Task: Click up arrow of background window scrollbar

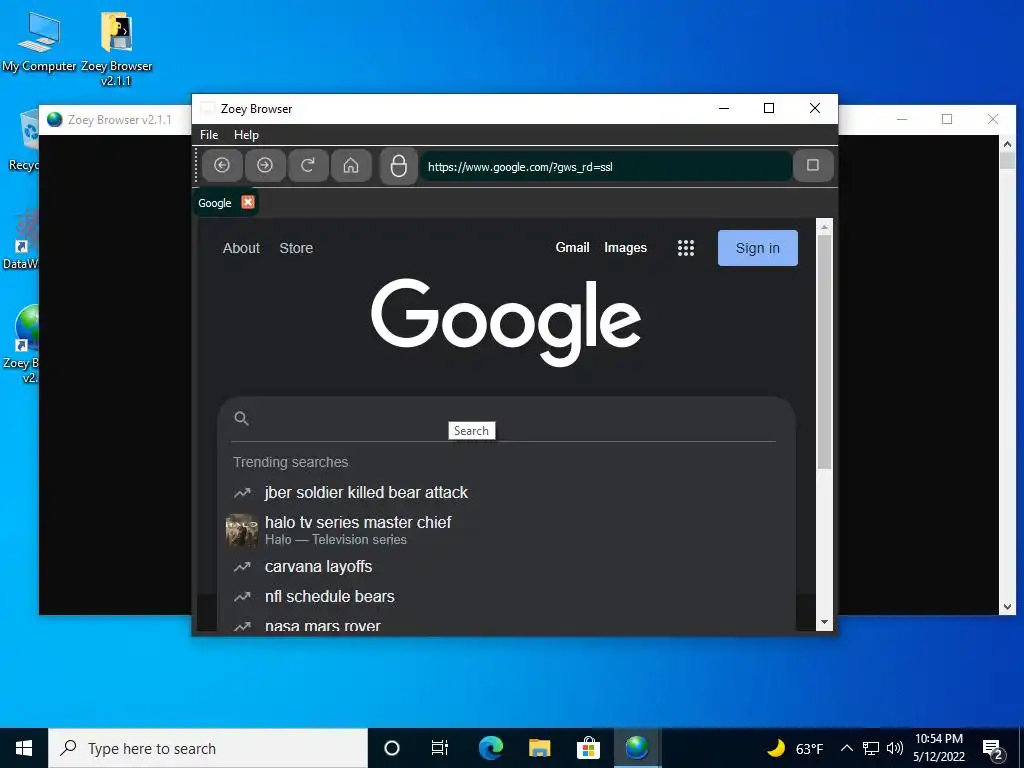Action: (x=1007, y=144)
